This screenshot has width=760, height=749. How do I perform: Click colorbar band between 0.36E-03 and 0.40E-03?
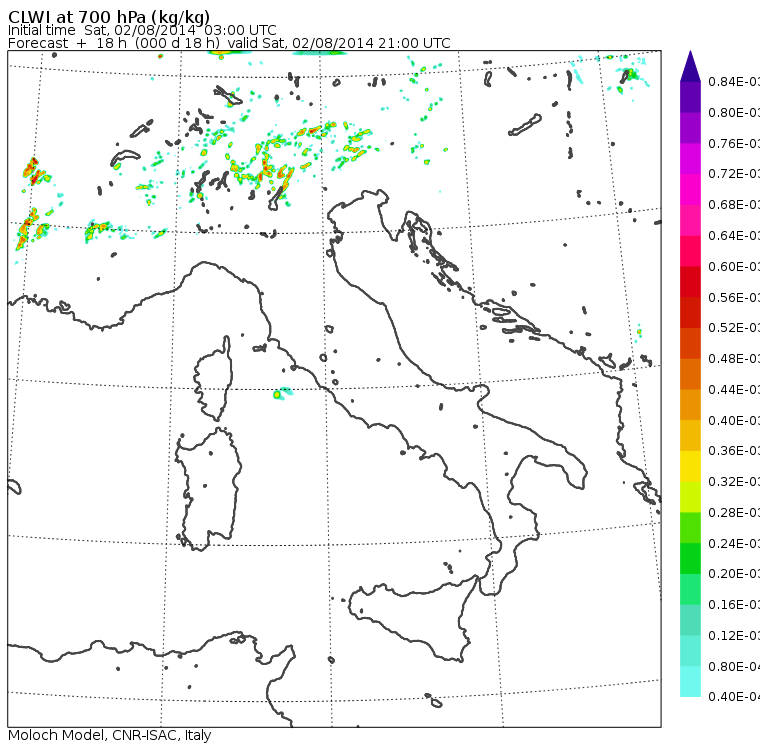[x=690, y=436]
